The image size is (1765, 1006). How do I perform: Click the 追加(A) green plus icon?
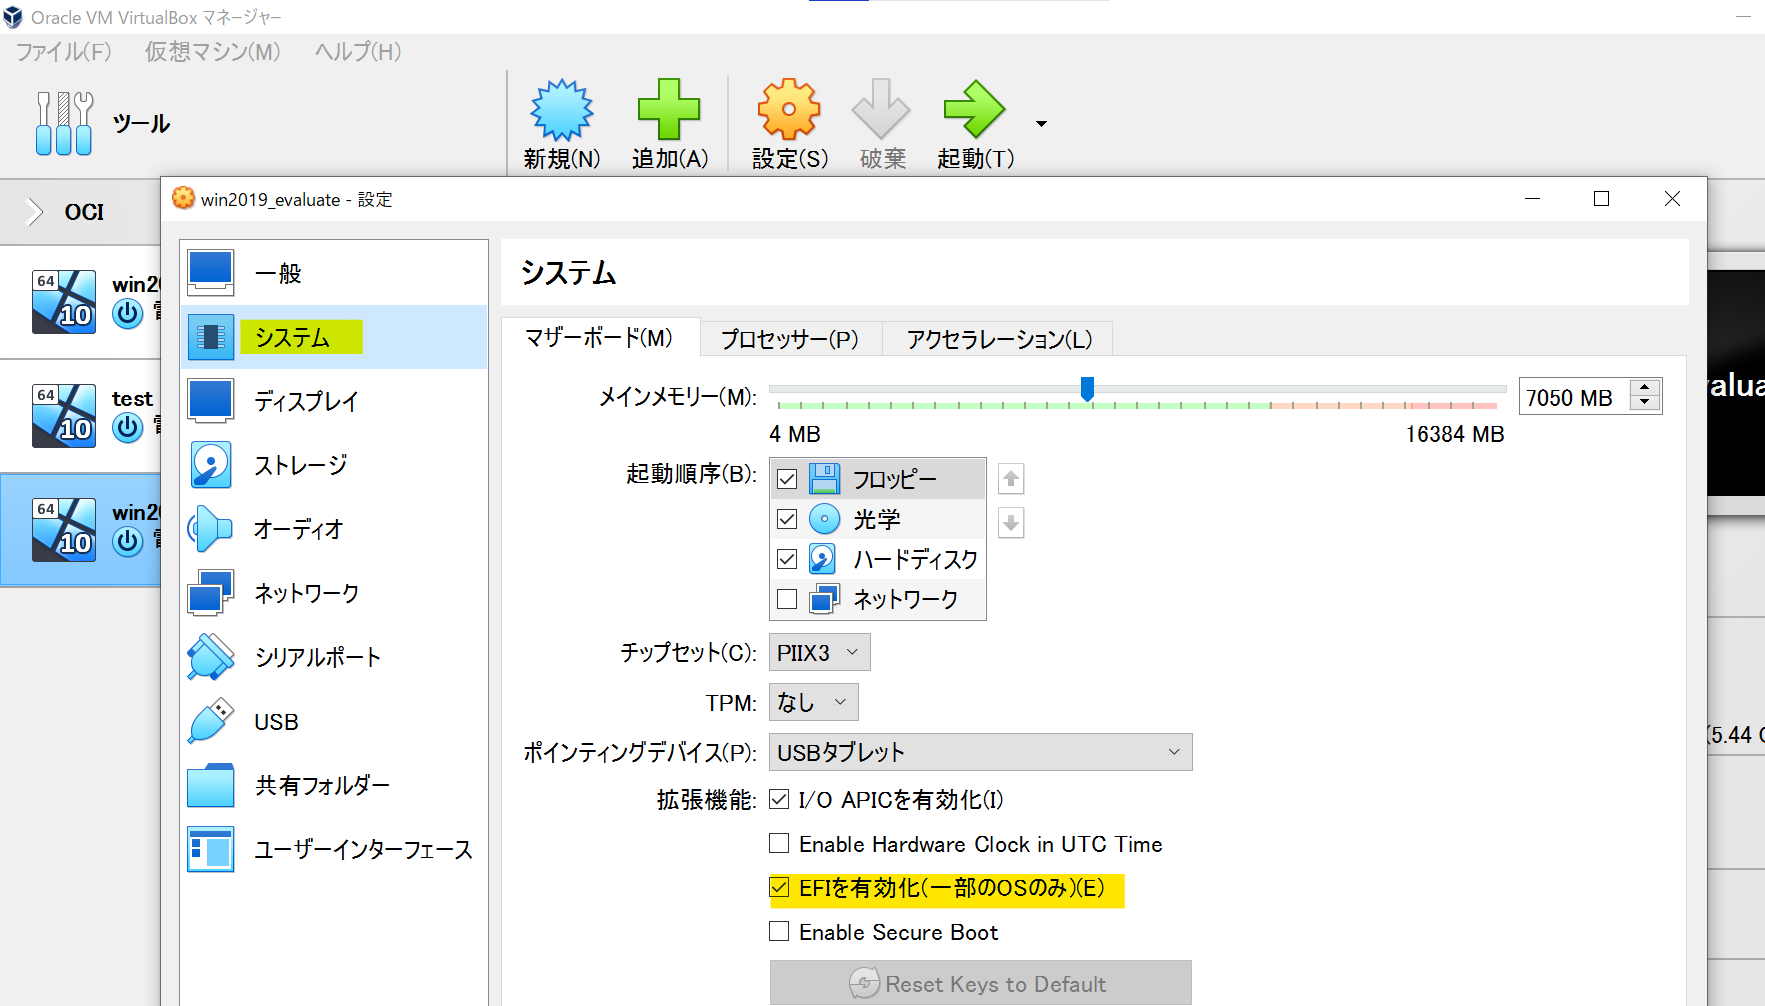pyautogui.click(x=669, y=109)
